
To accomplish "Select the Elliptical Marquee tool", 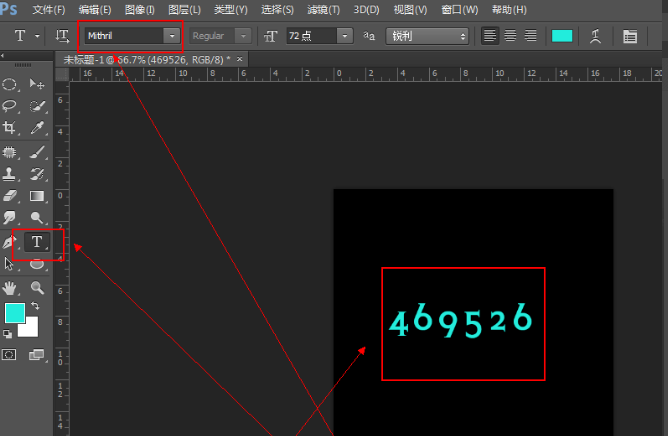I will (9, 84).
